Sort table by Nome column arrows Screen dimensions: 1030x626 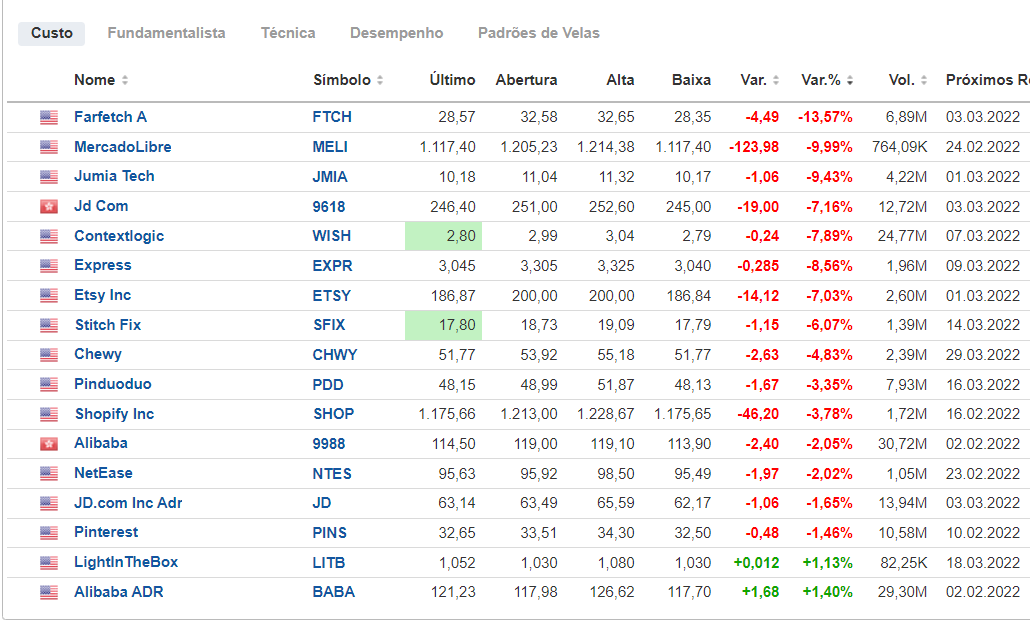point(125,81)
